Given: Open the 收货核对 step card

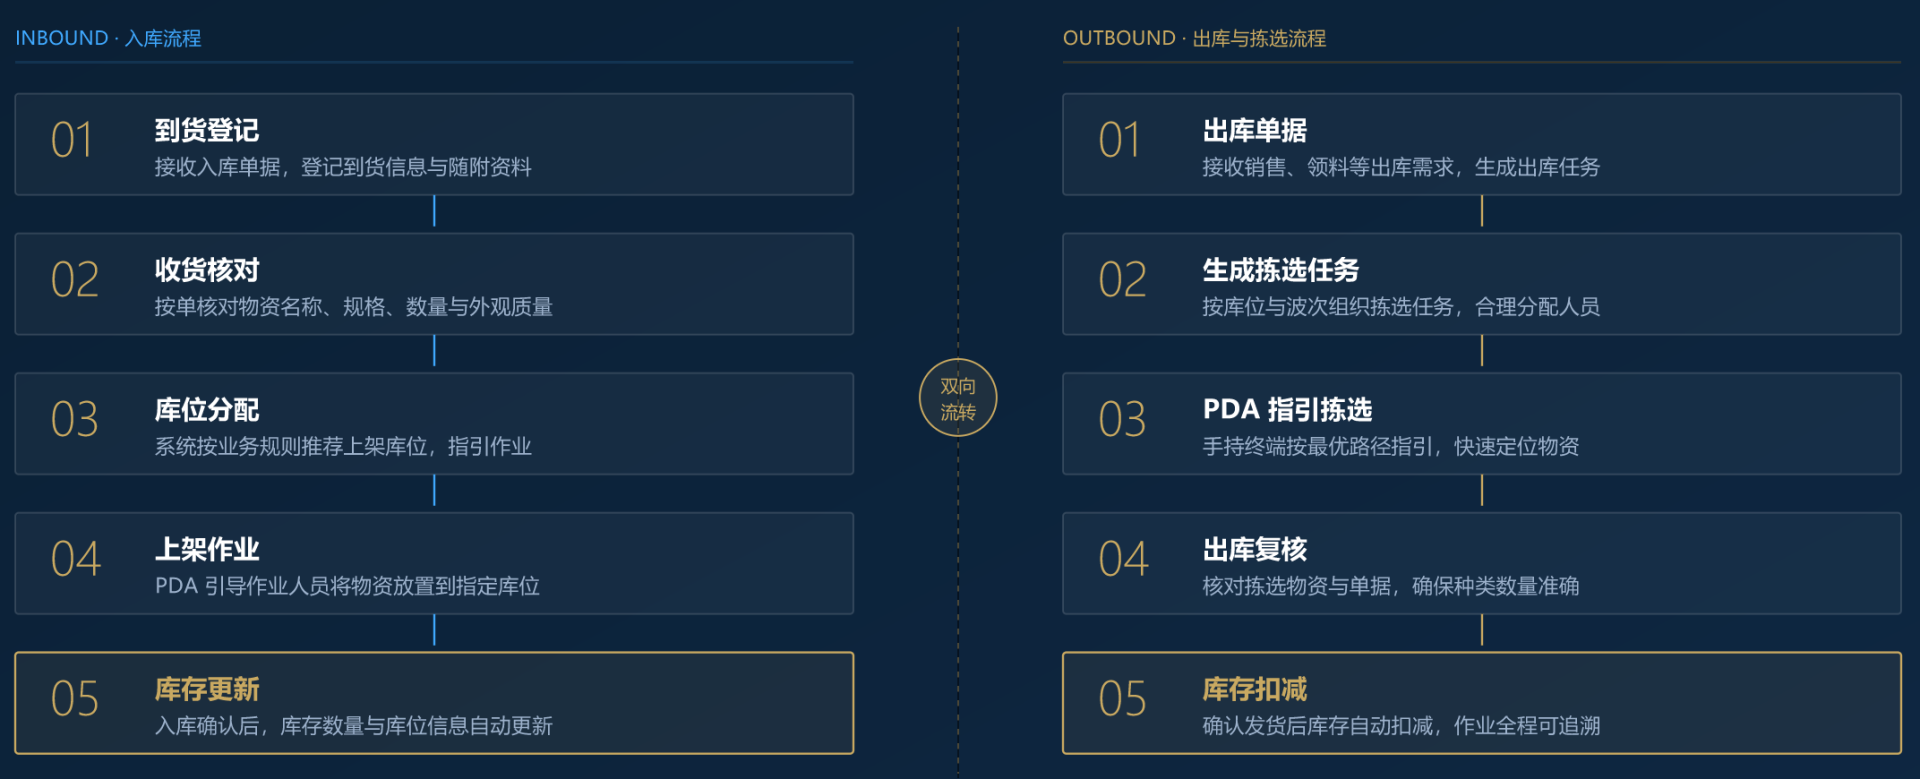Looking at the screenshot, I should point(434,284).
